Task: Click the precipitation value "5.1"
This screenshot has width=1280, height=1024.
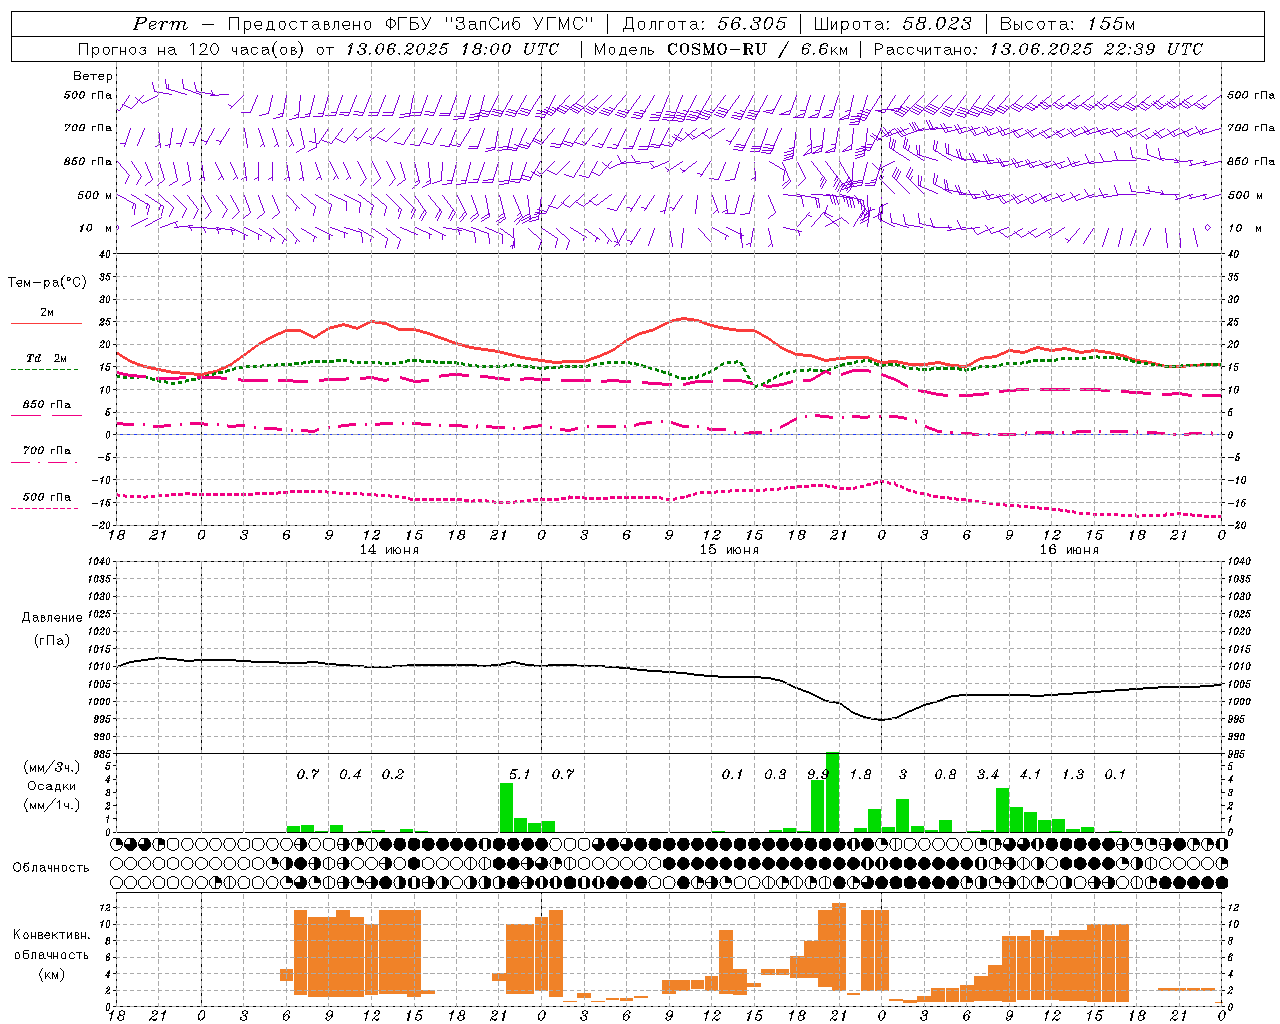Action: coord(520,774)
